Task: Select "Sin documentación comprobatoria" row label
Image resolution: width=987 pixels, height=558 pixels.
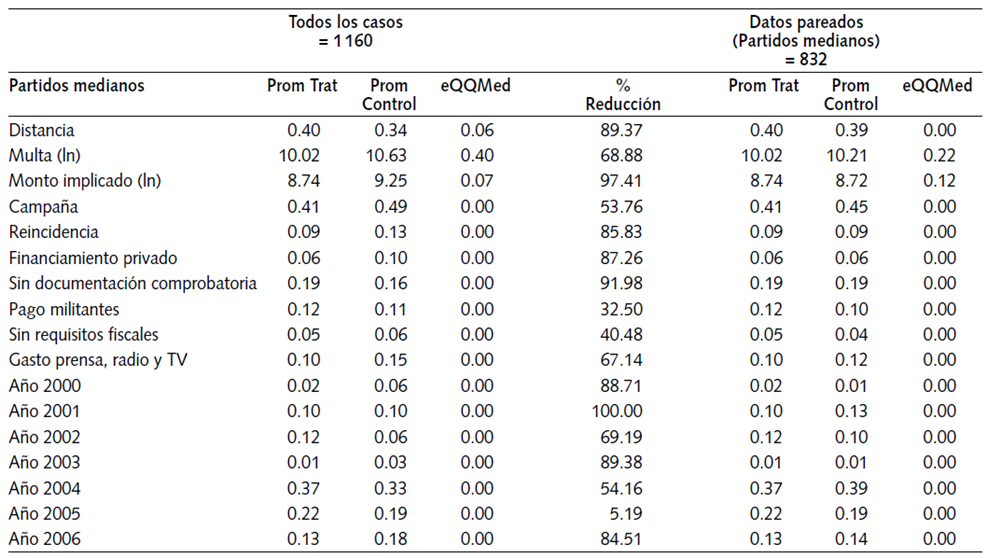Action: point(133,283)
